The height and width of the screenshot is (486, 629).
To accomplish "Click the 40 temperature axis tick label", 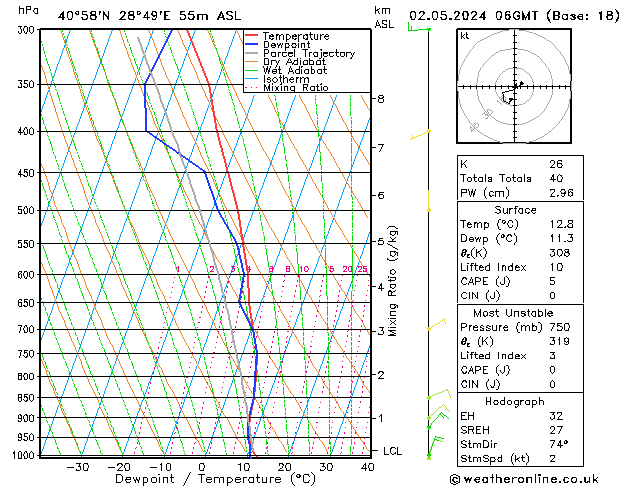I will pos(367,468).
